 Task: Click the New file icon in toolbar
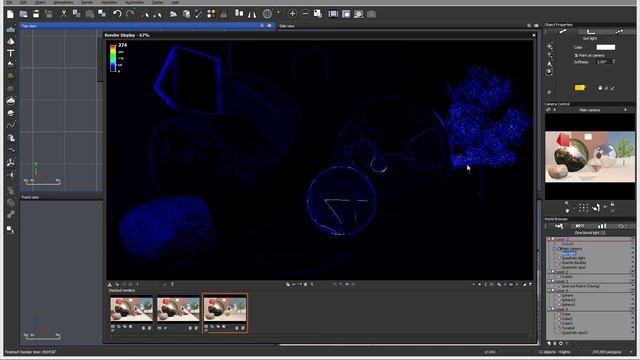point(10,14)
